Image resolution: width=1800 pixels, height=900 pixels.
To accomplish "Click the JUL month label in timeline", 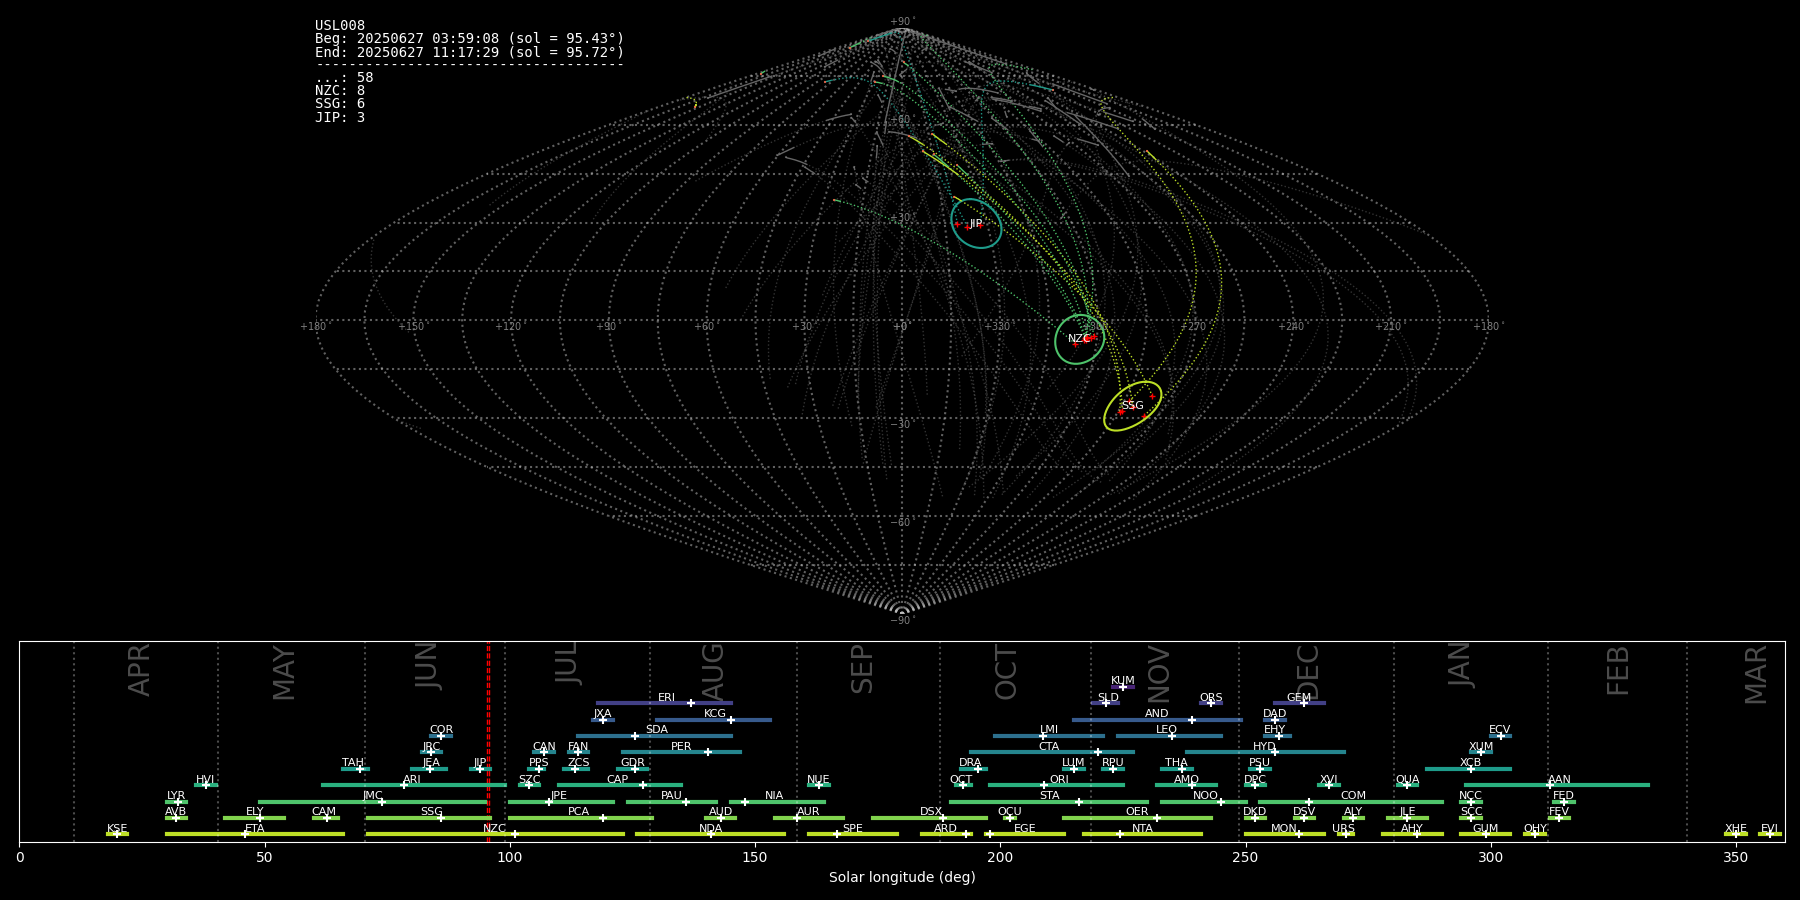I will click(567, 663).
